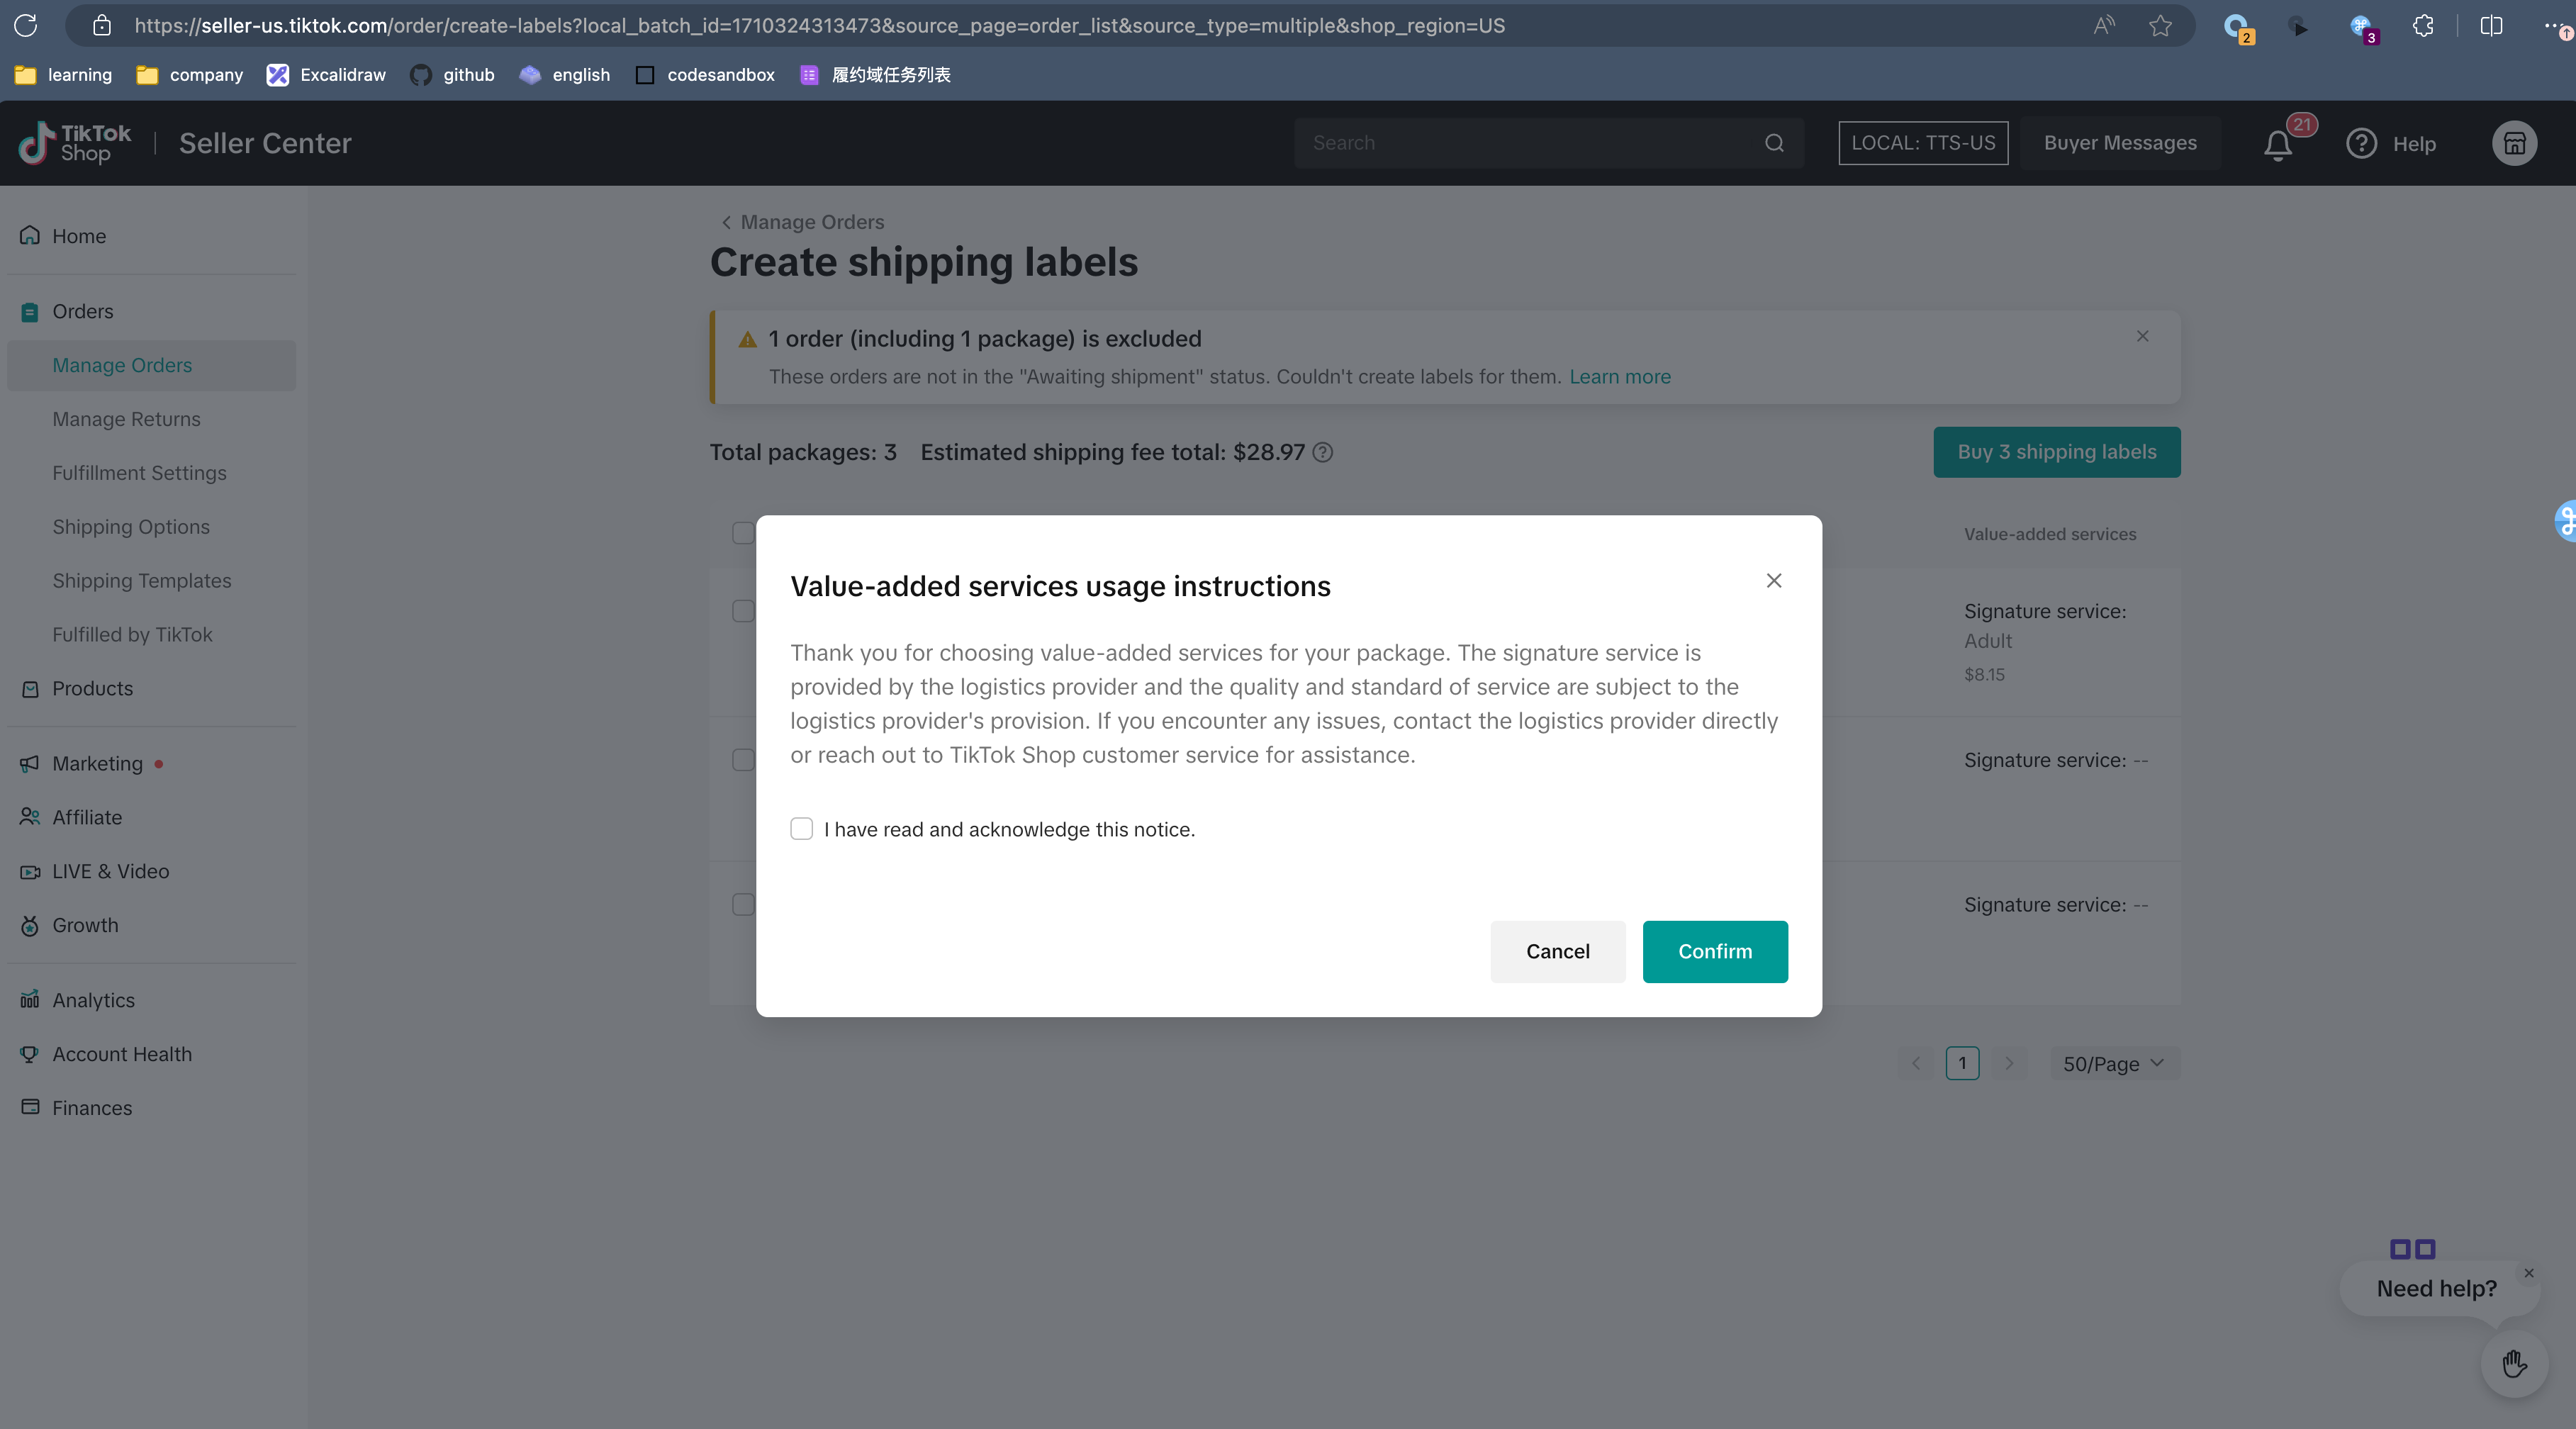Click the raised hand assistant icon

(2514, 1364)
